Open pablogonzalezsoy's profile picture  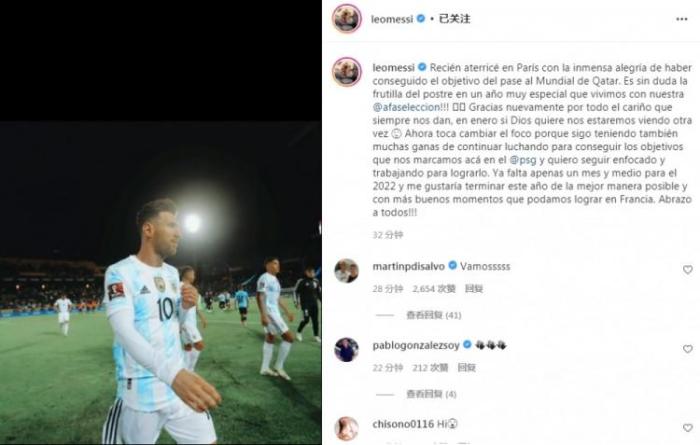(x=346, y=349)
